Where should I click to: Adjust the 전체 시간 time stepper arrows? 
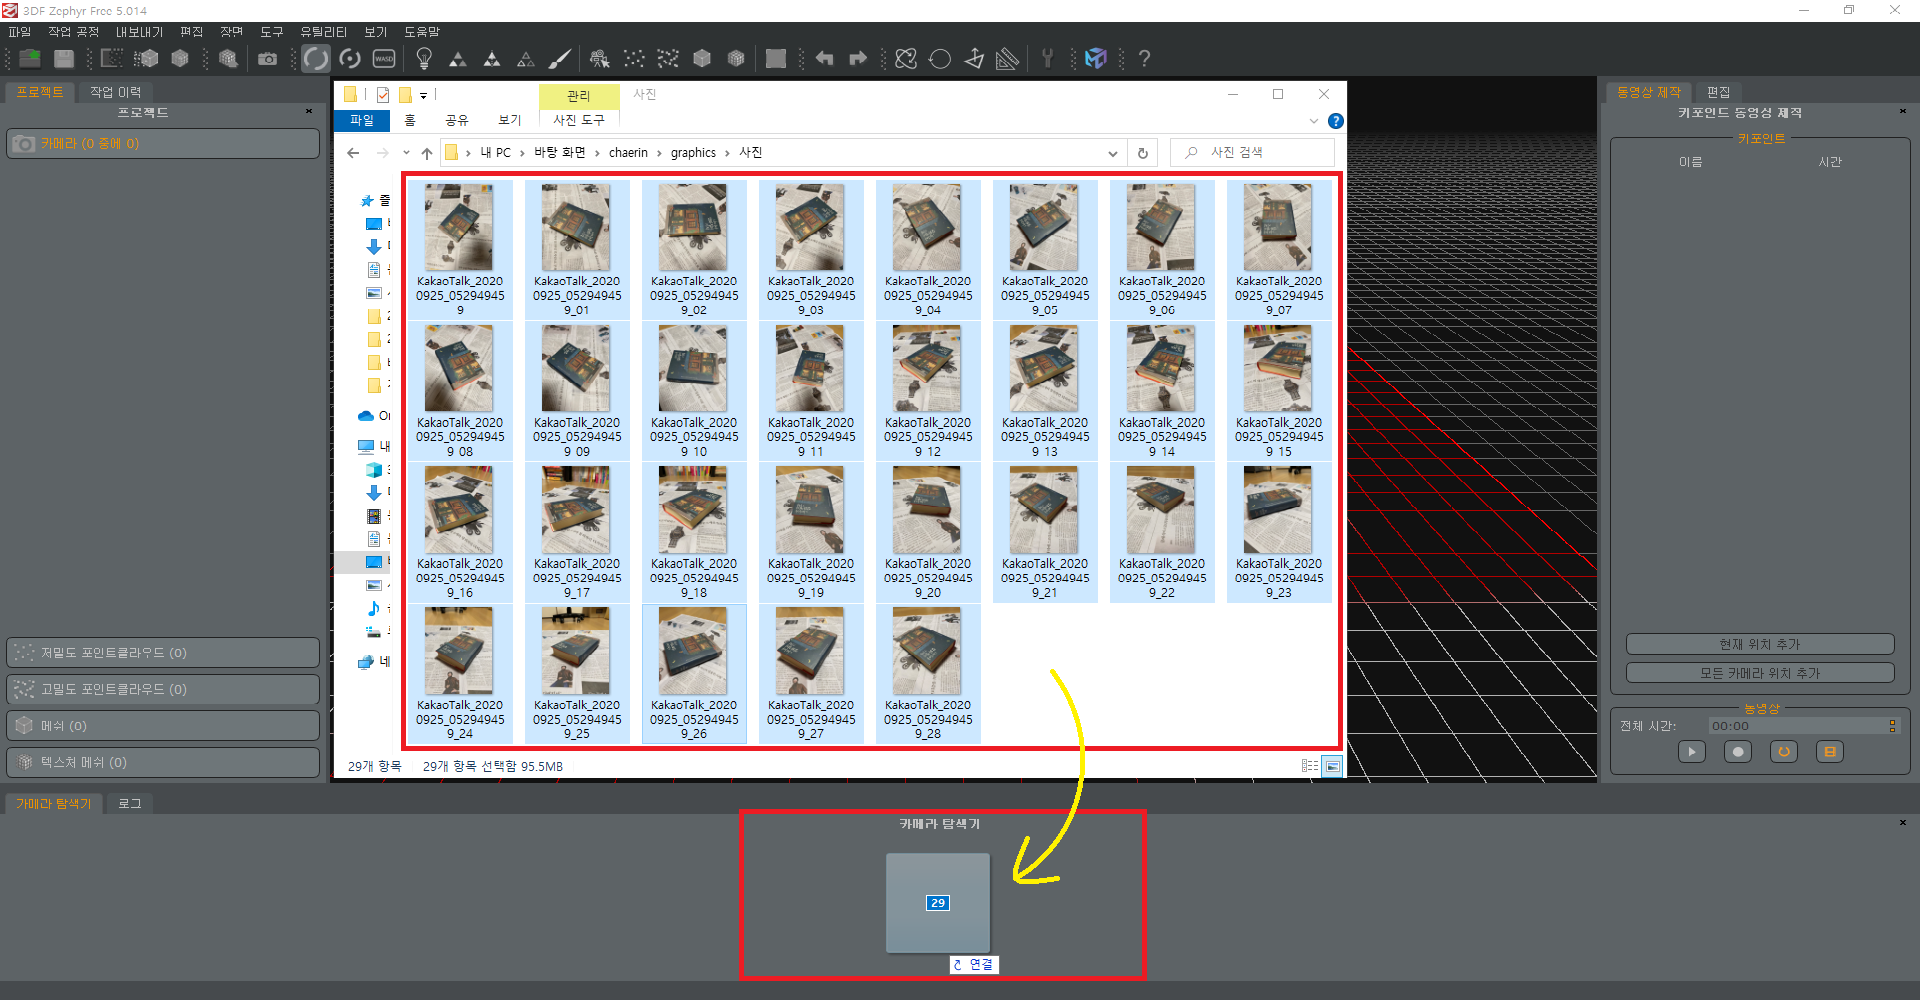(1892, 726)
